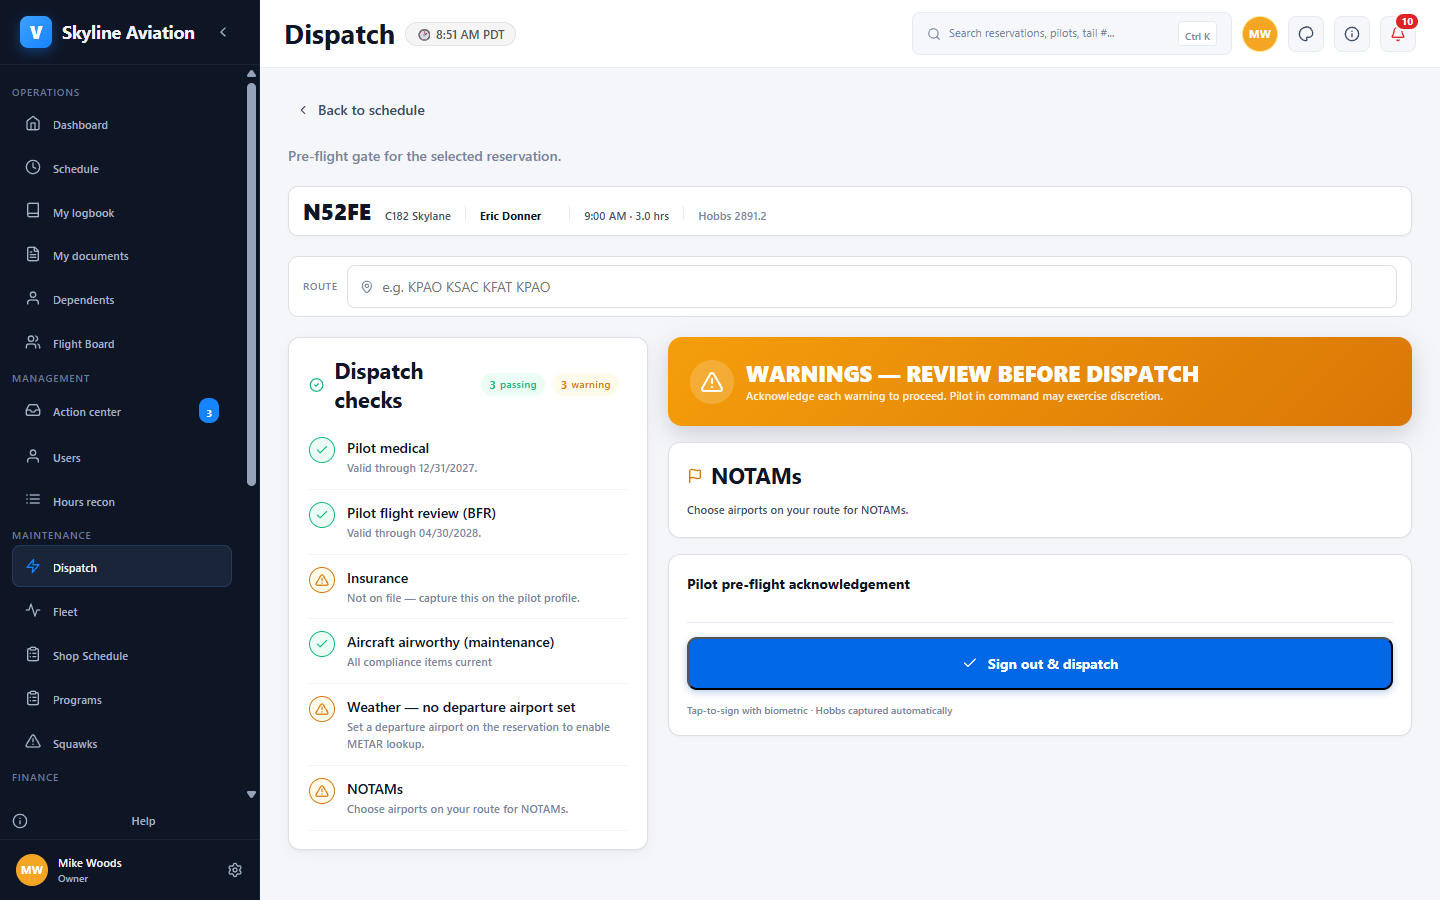The image size is (1440, 900).
Task: Open My logbook book icon
Action: (33, 212)
